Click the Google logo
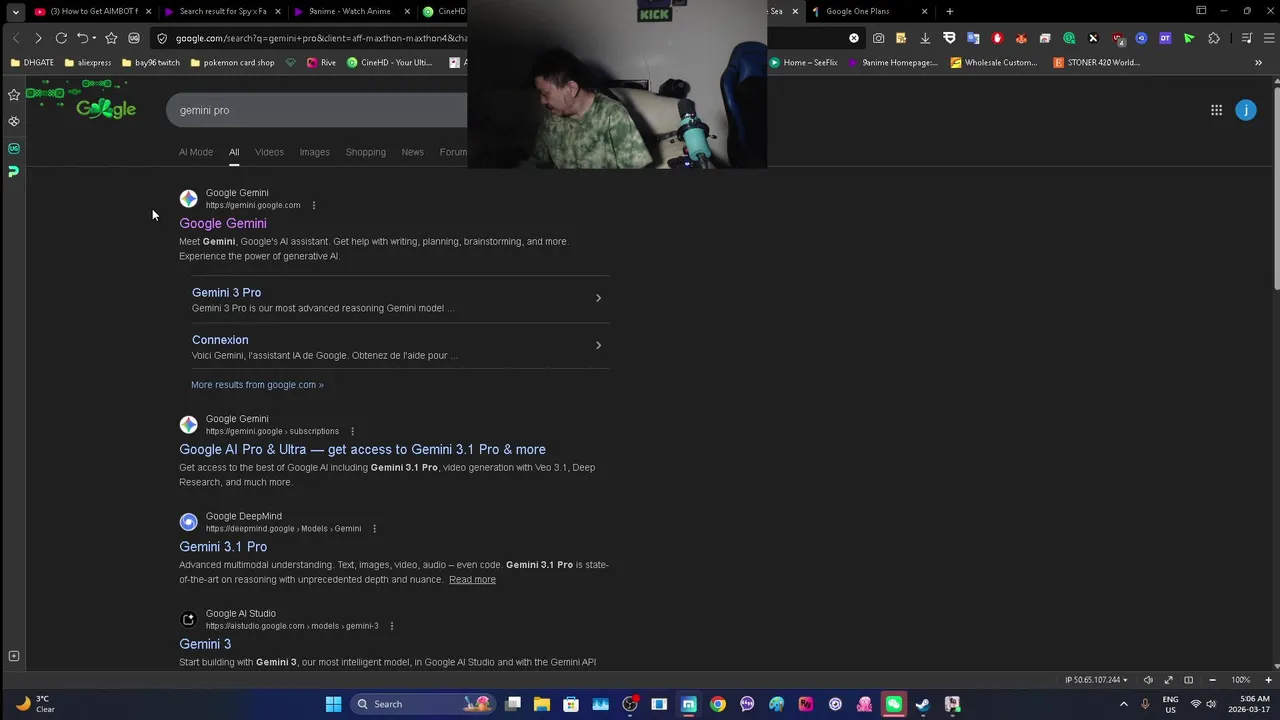 pyautogui.click(x=106, y=109)
